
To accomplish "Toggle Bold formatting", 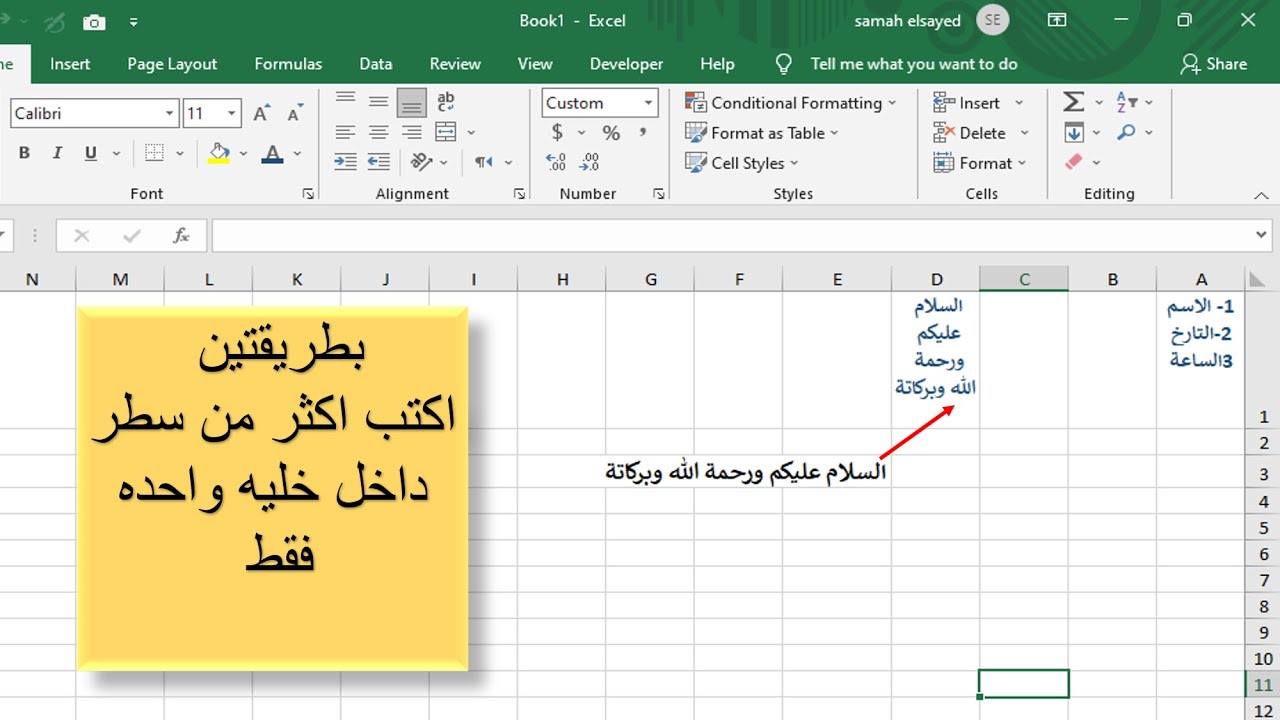I will point(25,153).
